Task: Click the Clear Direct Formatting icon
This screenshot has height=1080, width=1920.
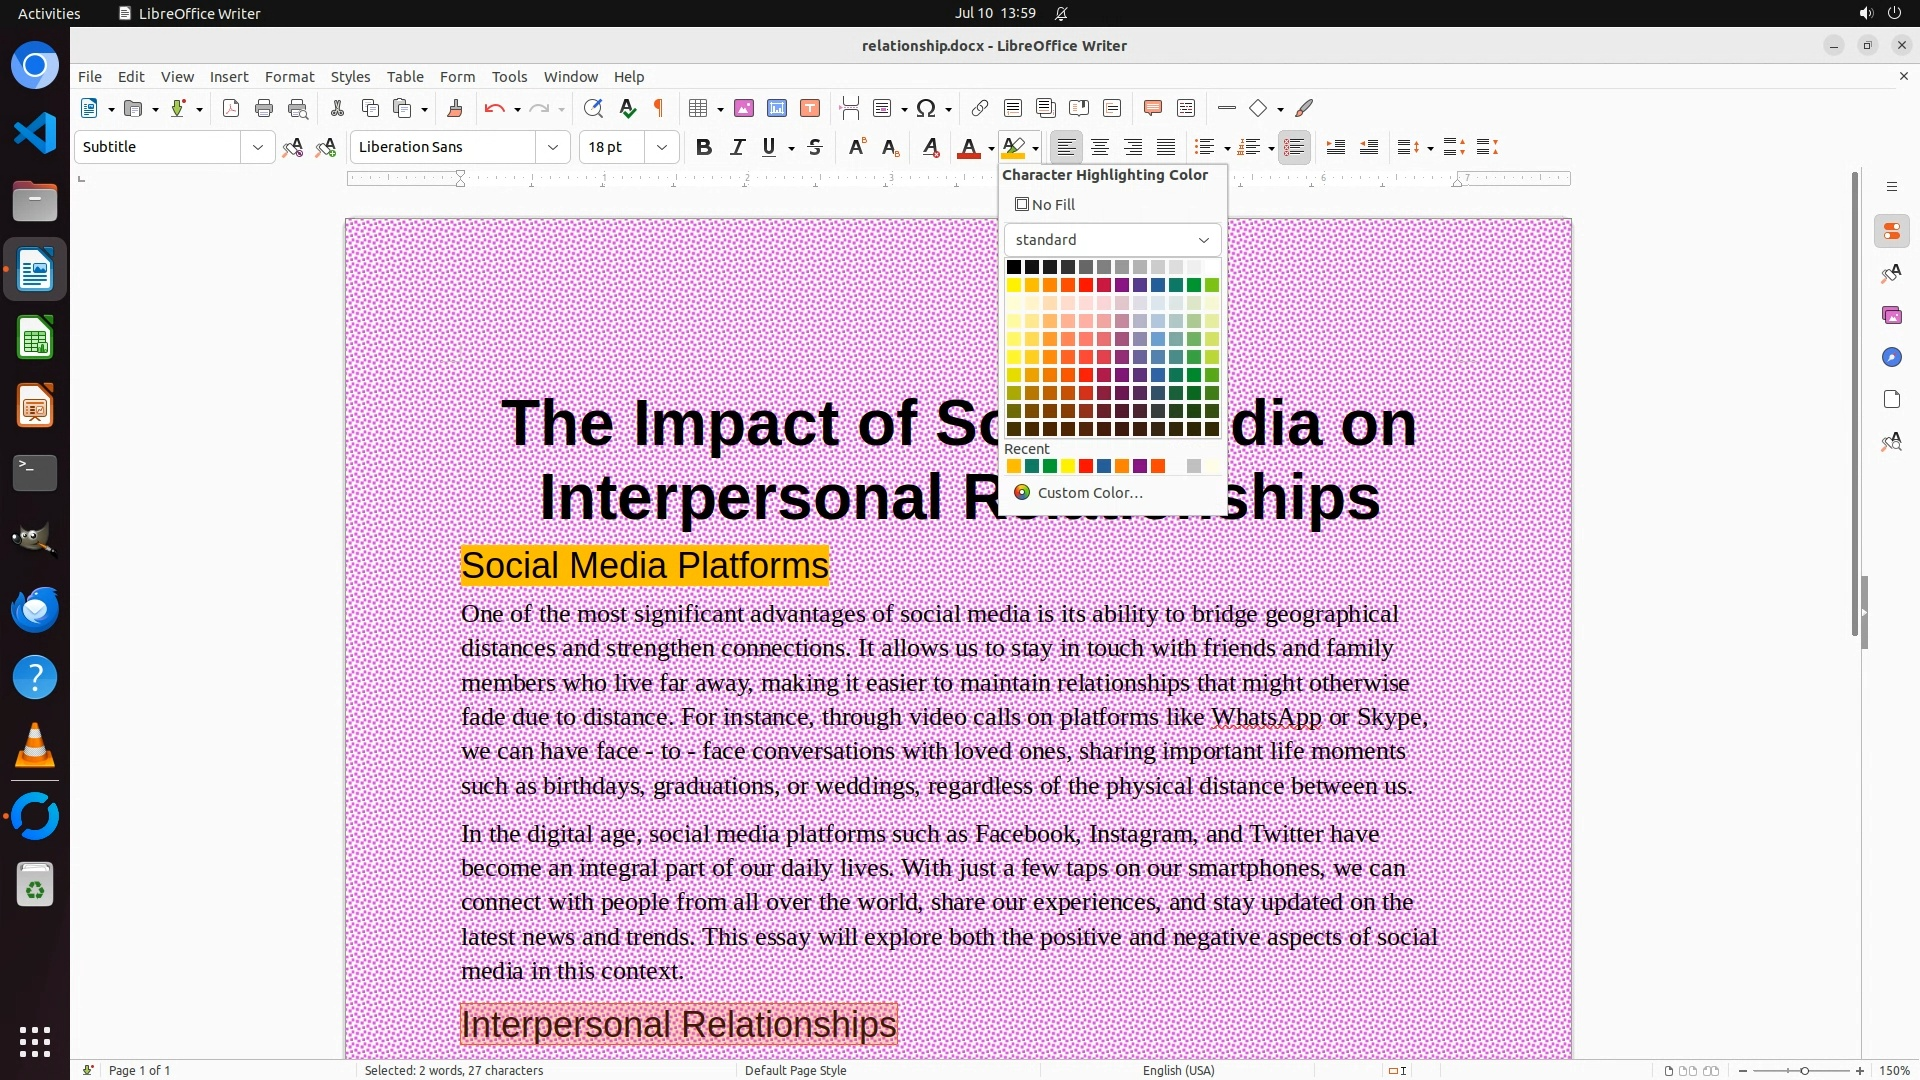Action: (x=931, y=148)
